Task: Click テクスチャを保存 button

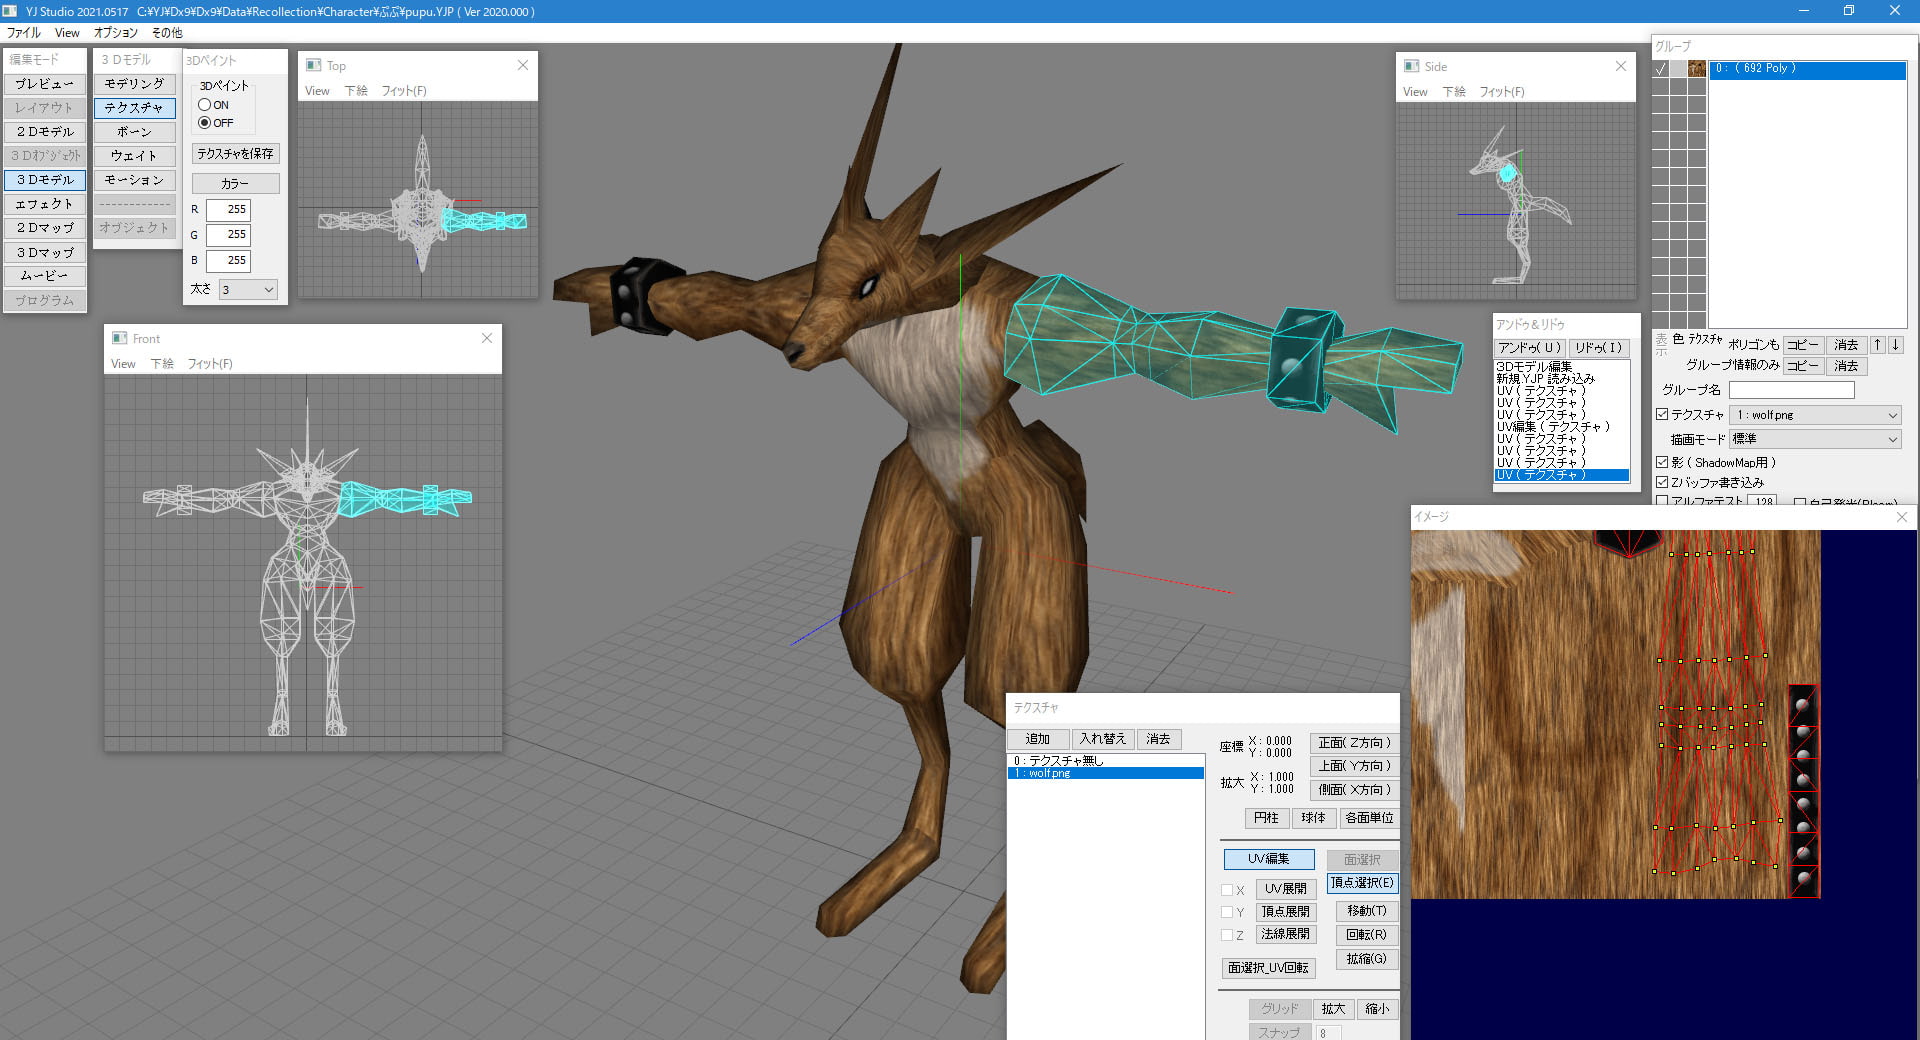Action: (235, 154)
